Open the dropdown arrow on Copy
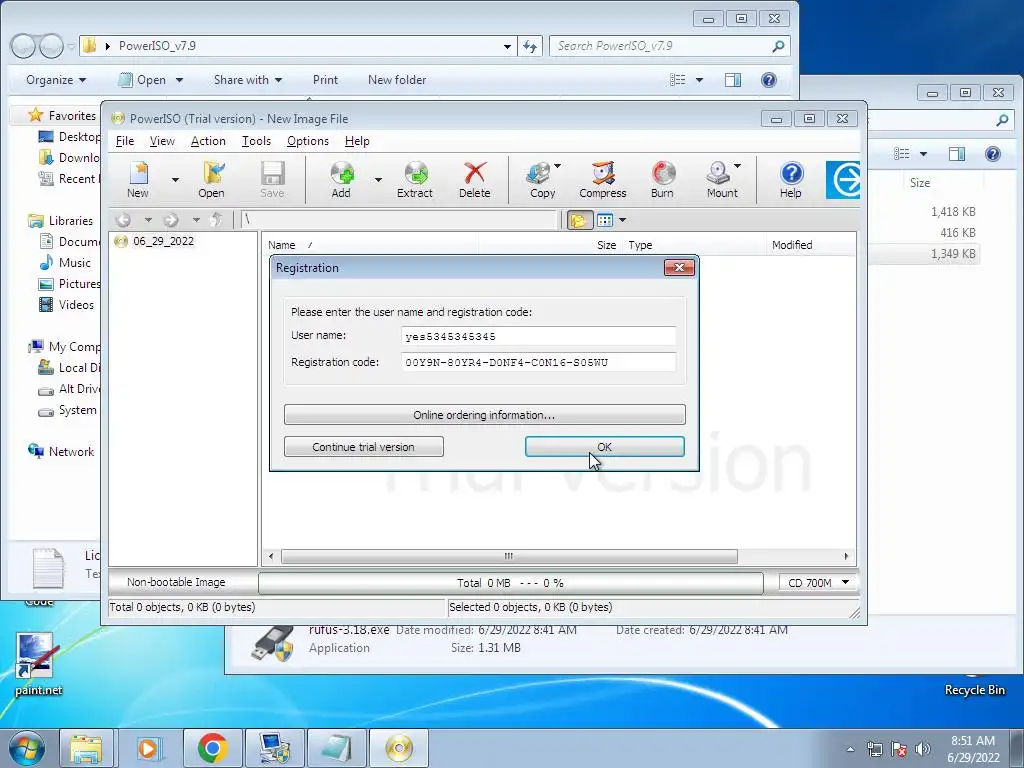1024x768 pixels. click(558, 166)
